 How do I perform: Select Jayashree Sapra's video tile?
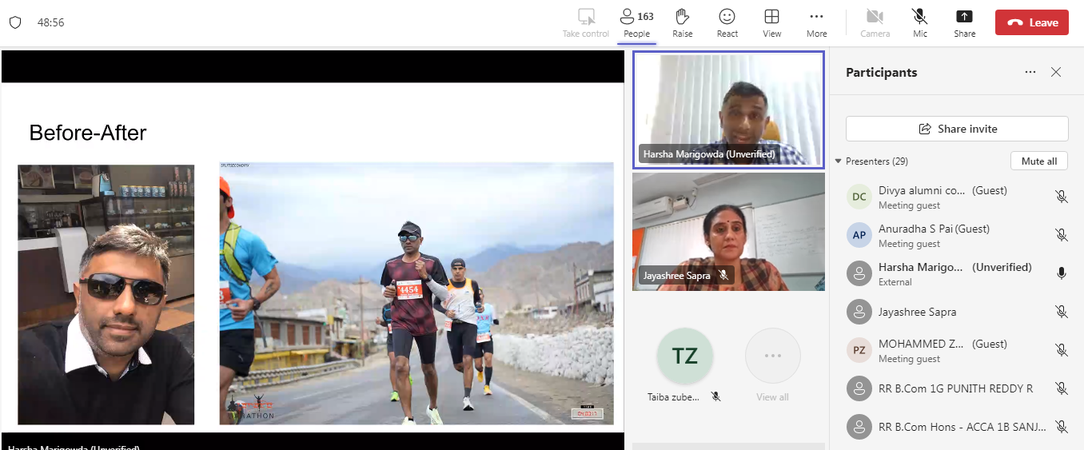coord(728,231)
